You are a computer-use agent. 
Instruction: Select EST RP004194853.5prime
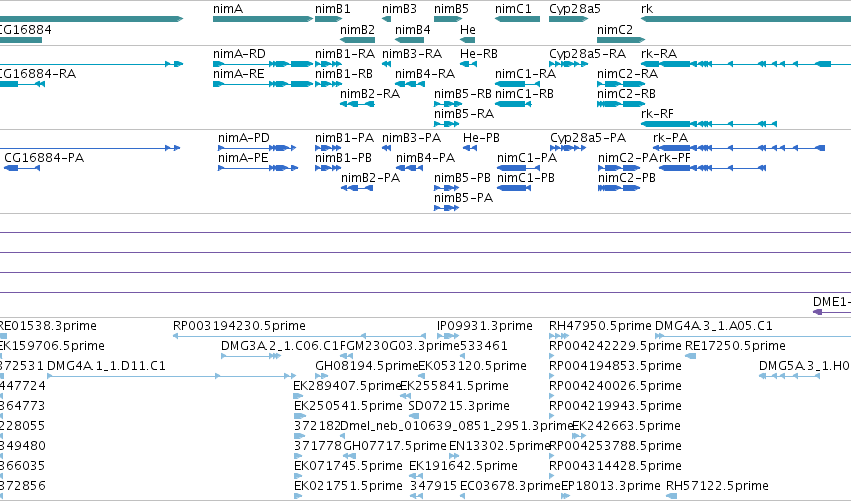(x=552, y=376)
